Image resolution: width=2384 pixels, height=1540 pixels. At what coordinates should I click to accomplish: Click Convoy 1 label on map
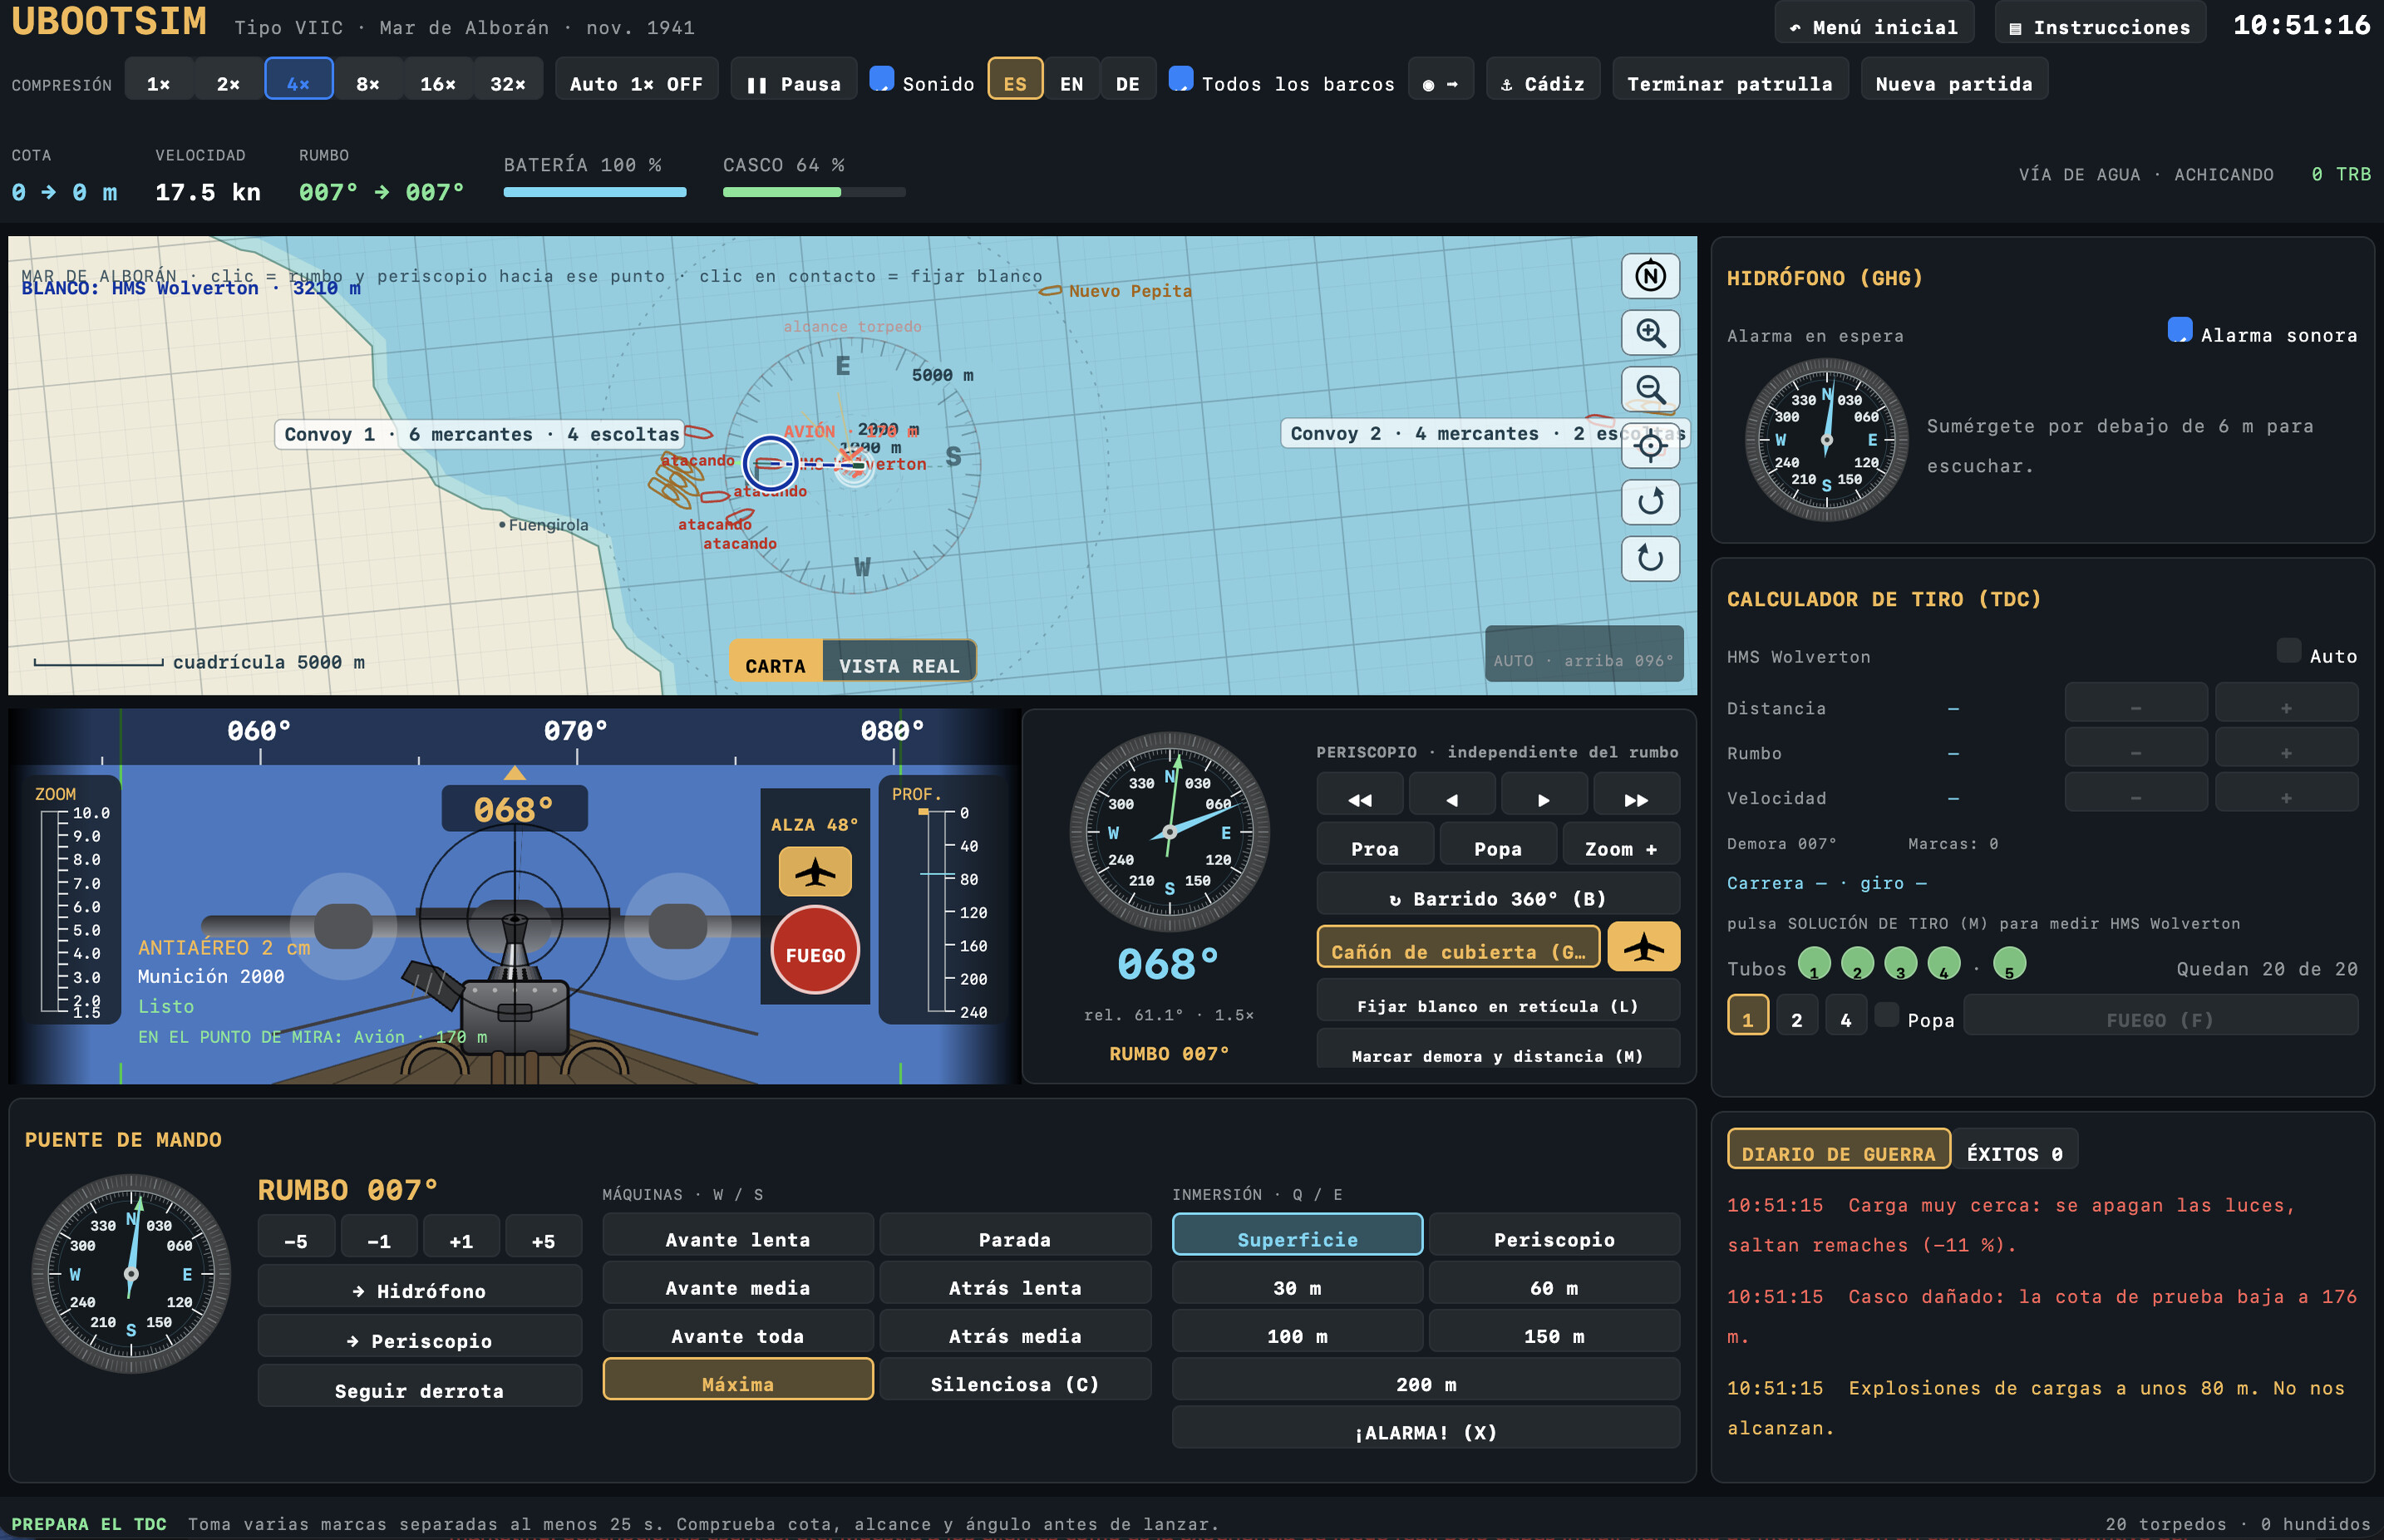point(480,433)
